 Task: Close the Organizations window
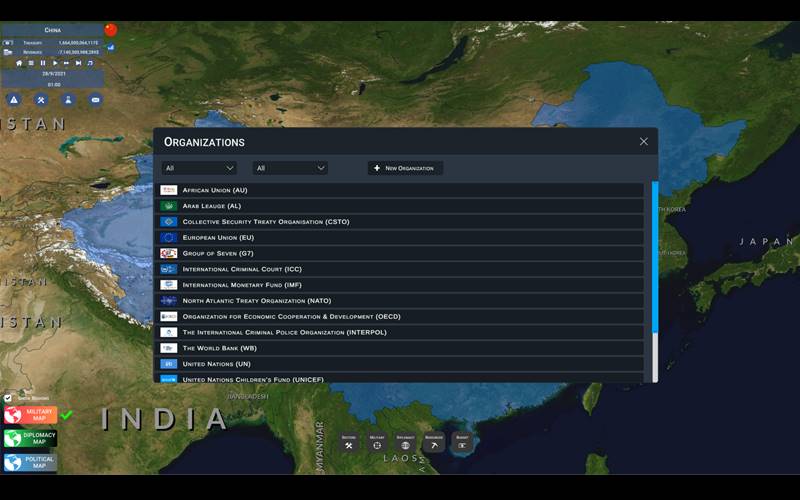[644, 142]
